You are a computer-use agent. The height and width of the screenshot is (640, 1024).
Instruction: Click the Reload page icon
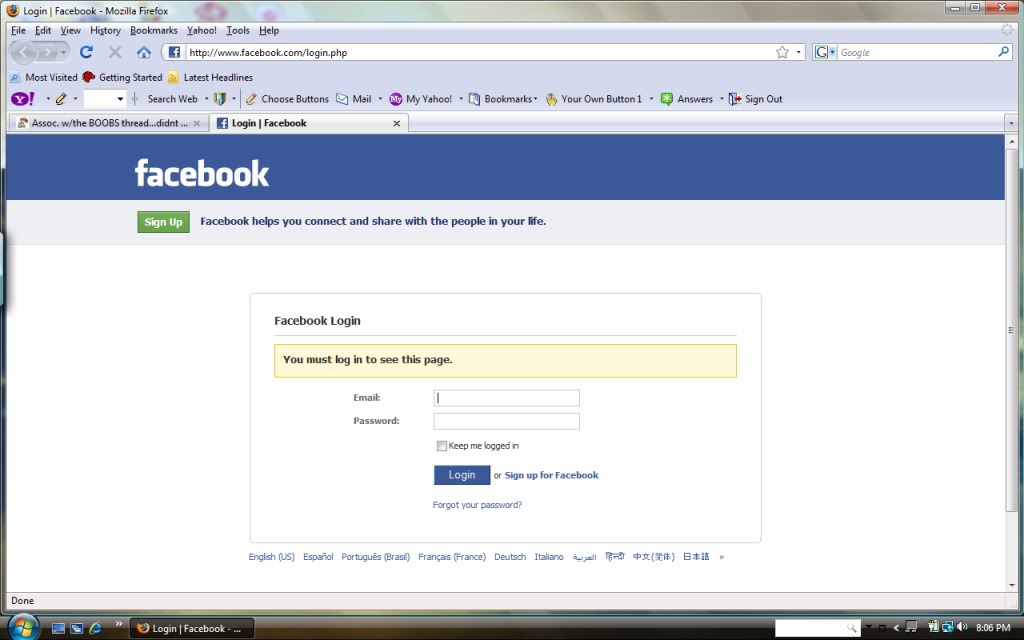coord(86,52)
